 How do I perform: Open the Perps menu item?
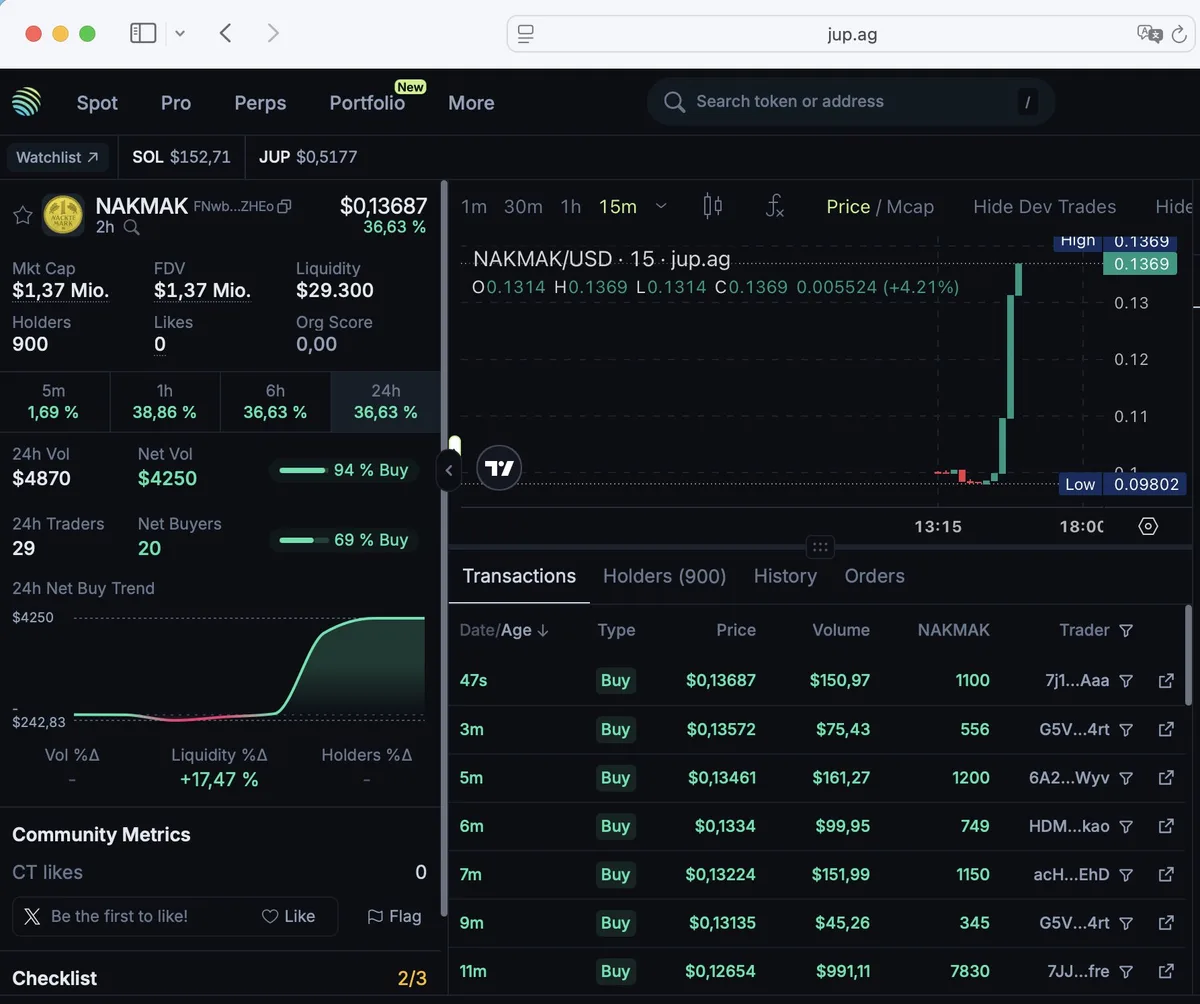click(260, 103)
